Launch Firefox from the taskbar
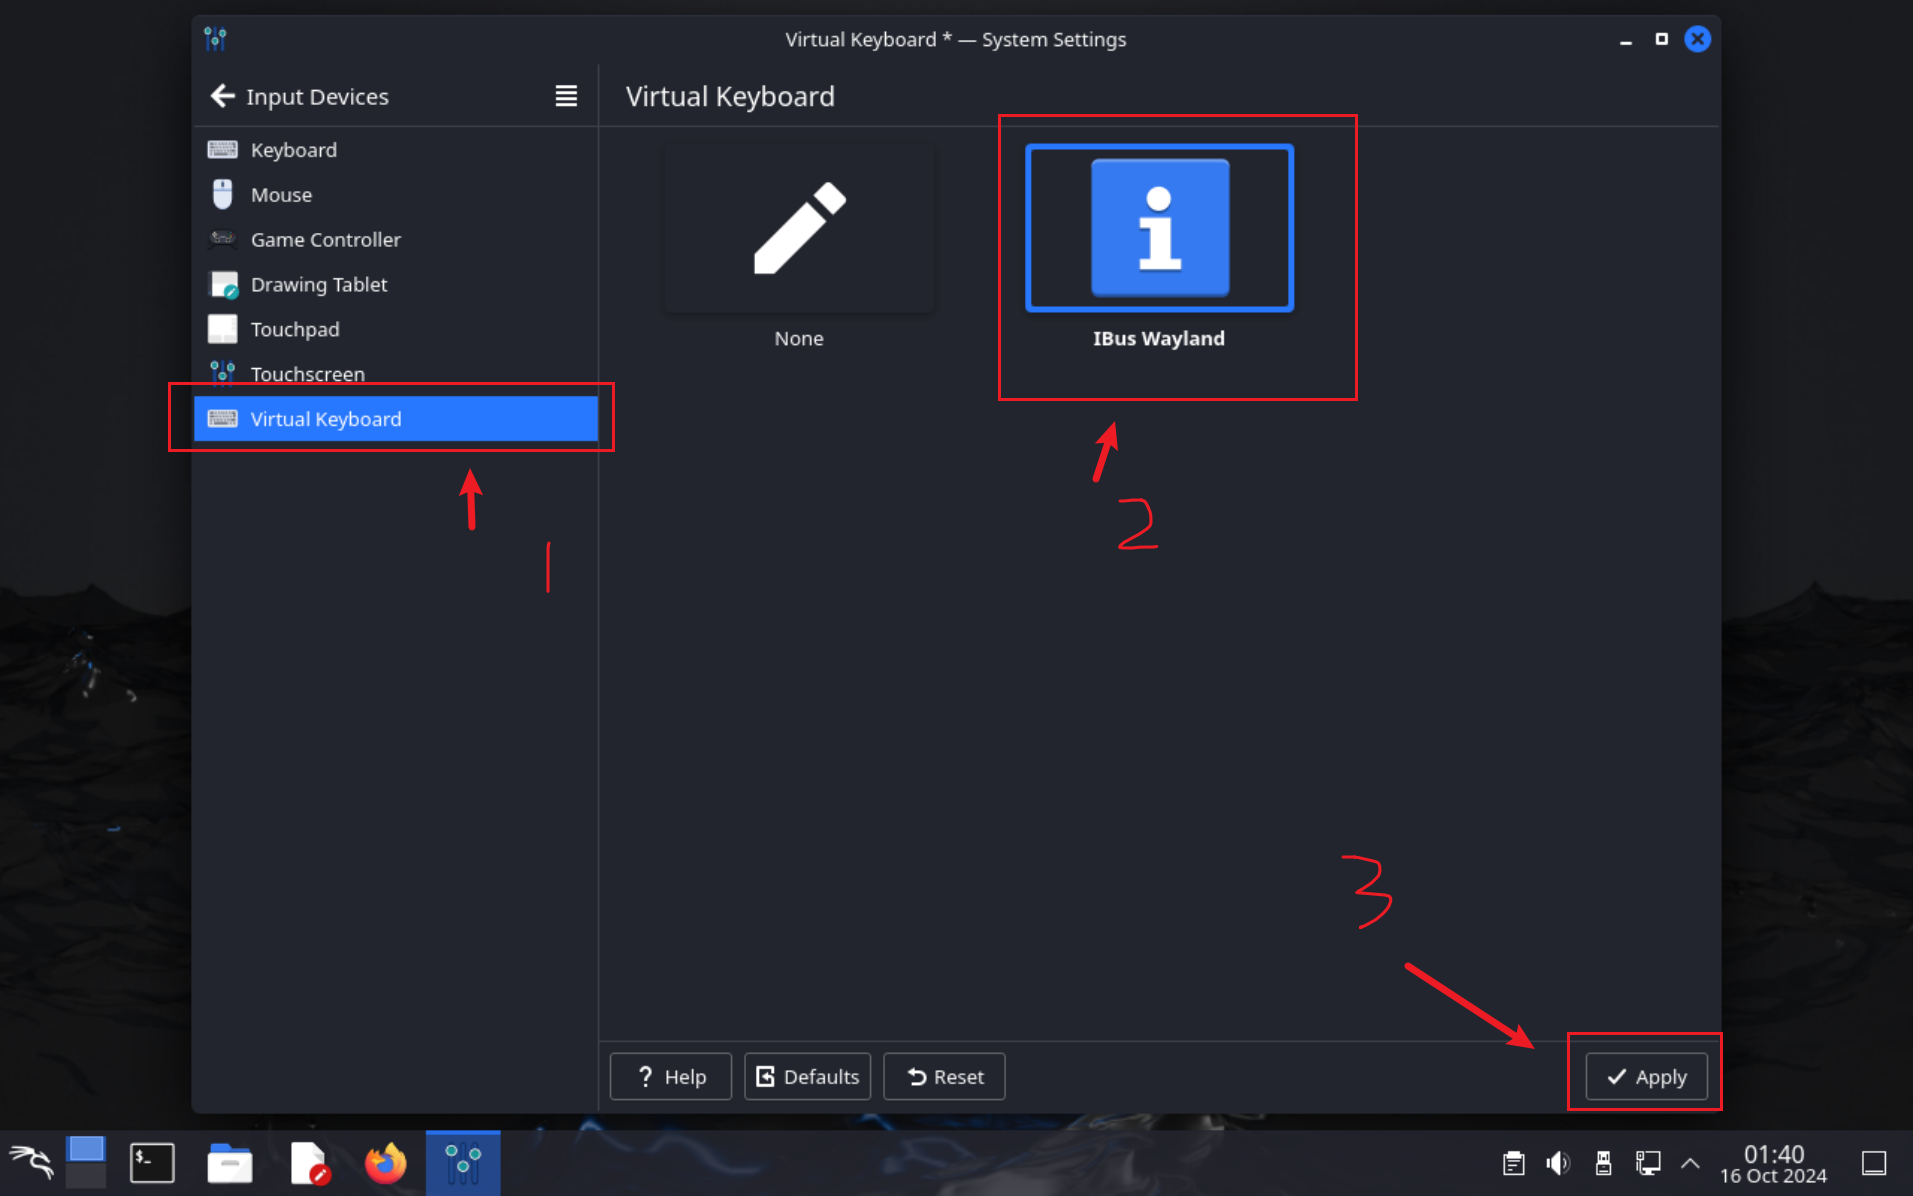 [386, 1163]
